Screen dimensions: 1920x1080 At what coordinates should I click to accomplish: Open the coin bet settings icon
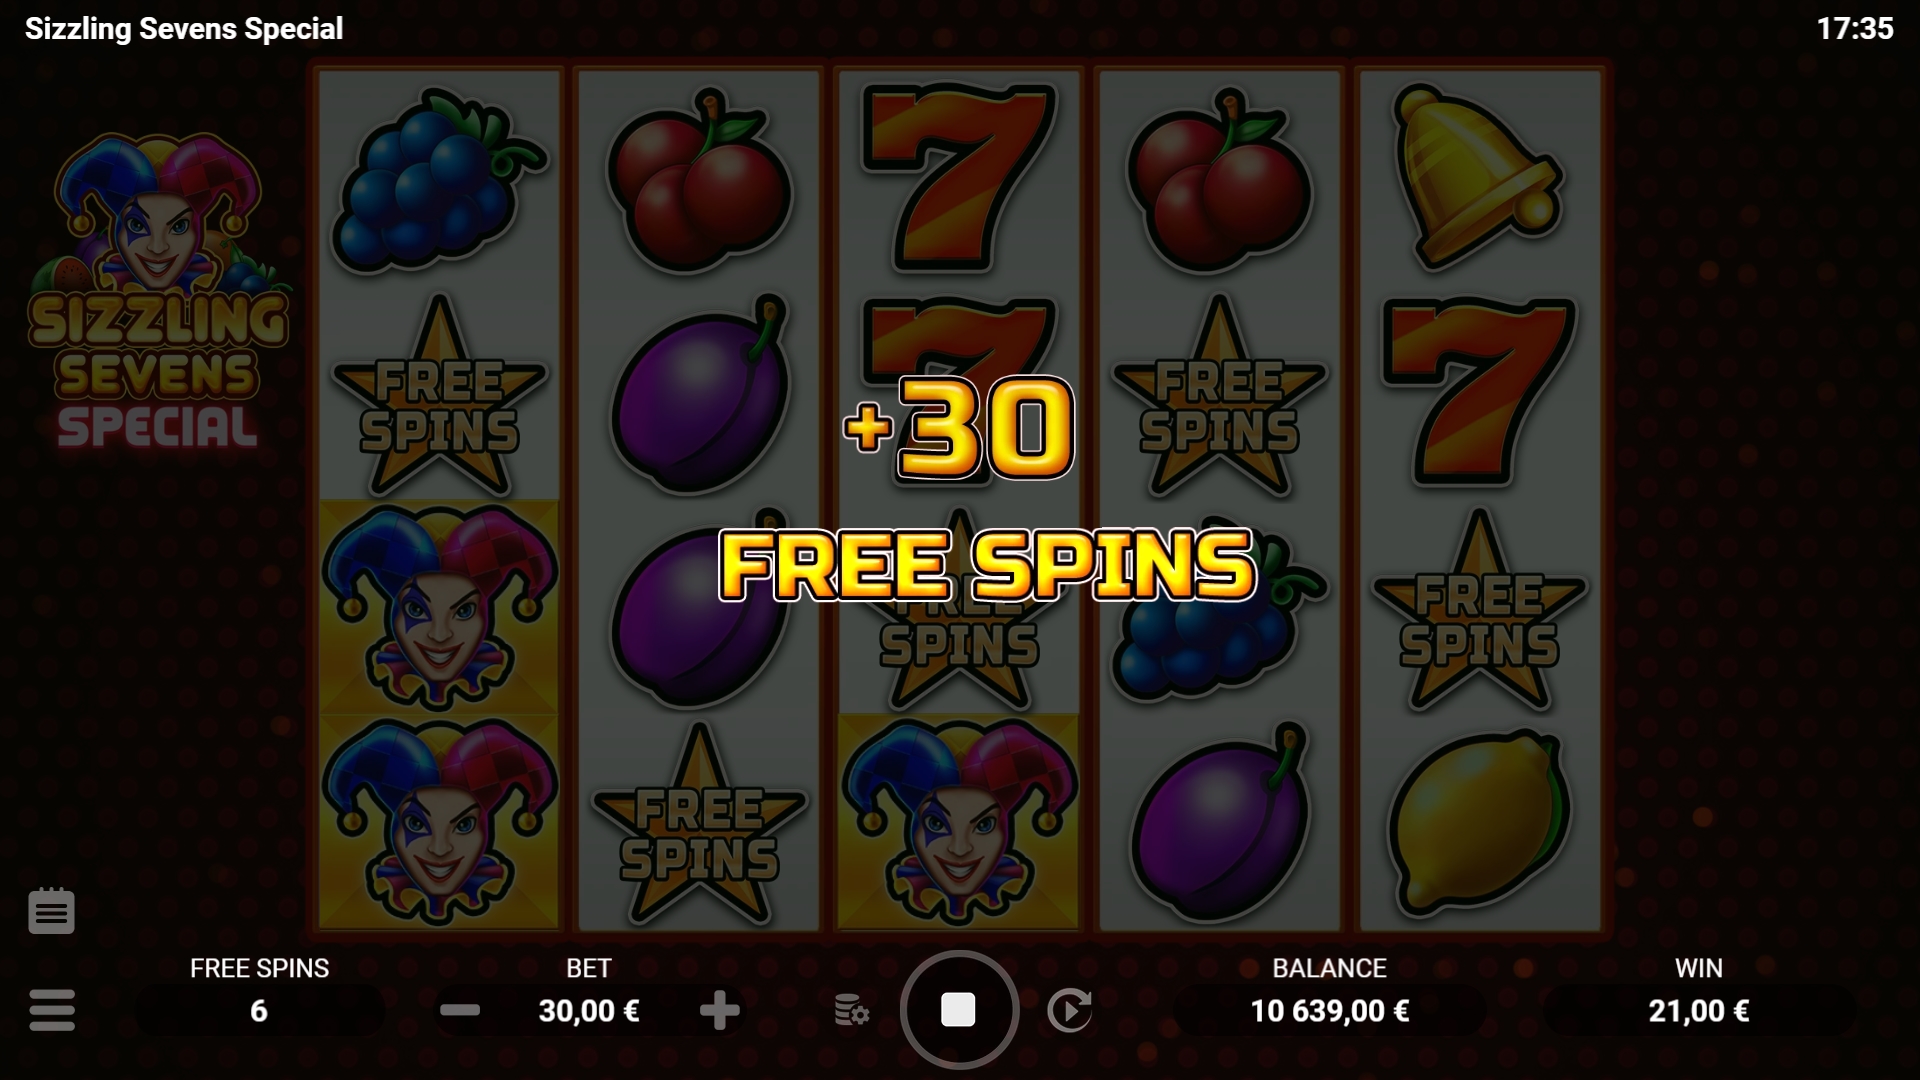click(x=851, y=1010)
